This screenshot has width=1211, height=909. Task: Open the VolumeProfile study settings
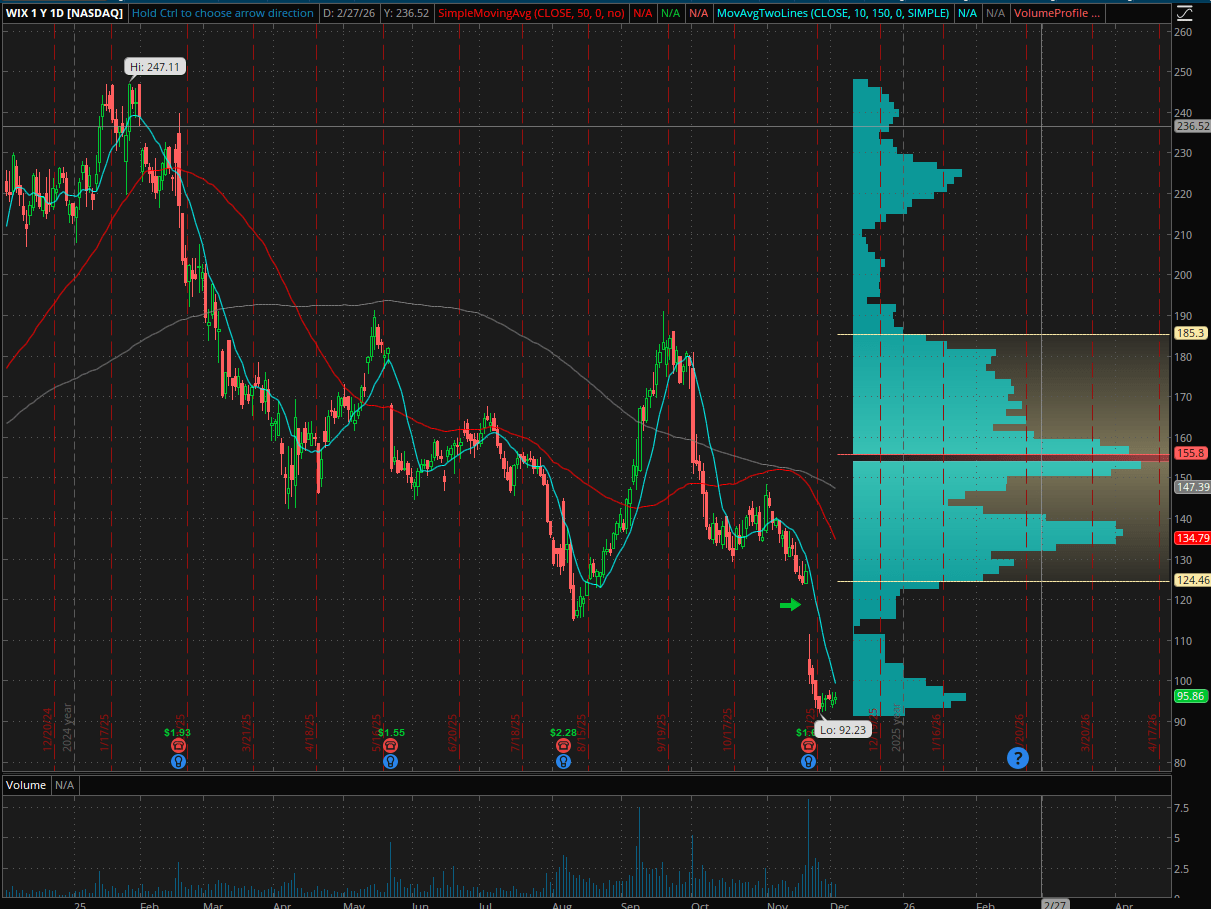1056,13
